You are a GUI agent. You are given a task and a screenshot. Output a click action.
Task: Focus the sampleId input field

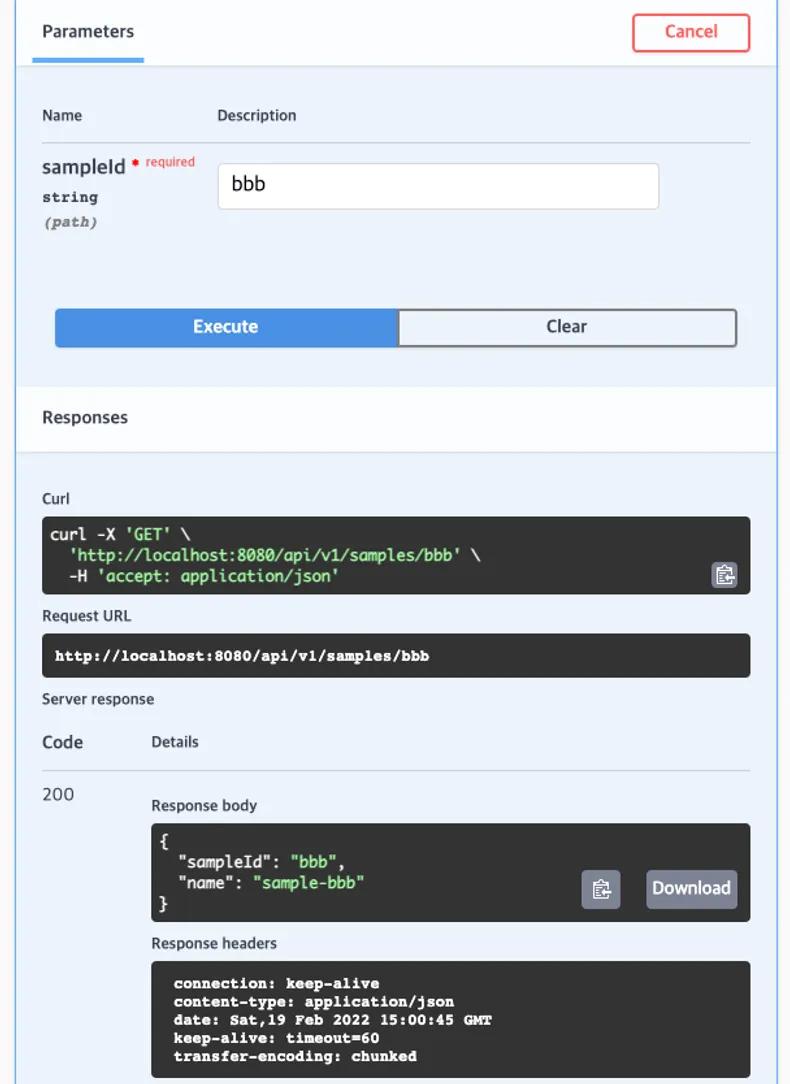tap(438, 186)
